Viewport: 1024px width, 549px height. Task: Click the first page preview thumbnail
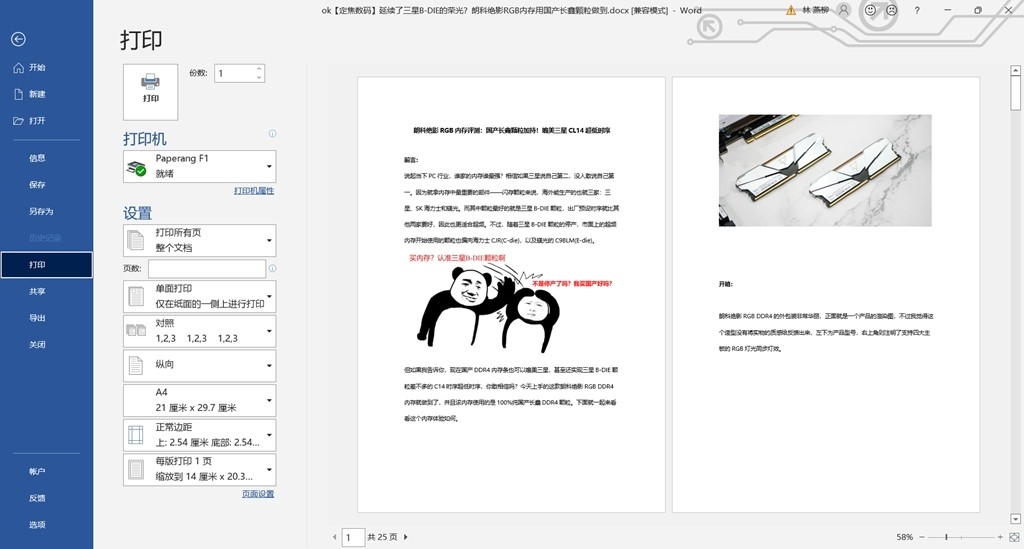click(x=511, y=294)
